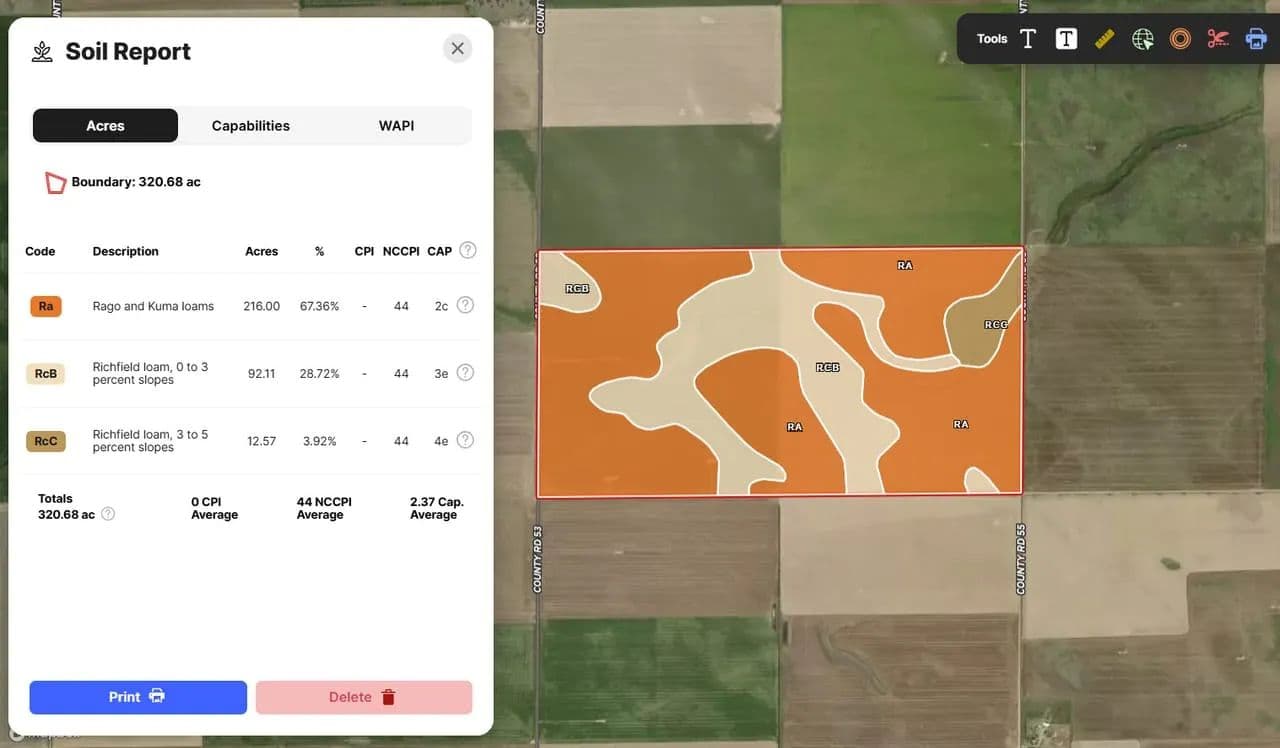Click the orange Ra color swatch
The width and height of the screenshot is (1280, 748).
(x=46, y=306)
